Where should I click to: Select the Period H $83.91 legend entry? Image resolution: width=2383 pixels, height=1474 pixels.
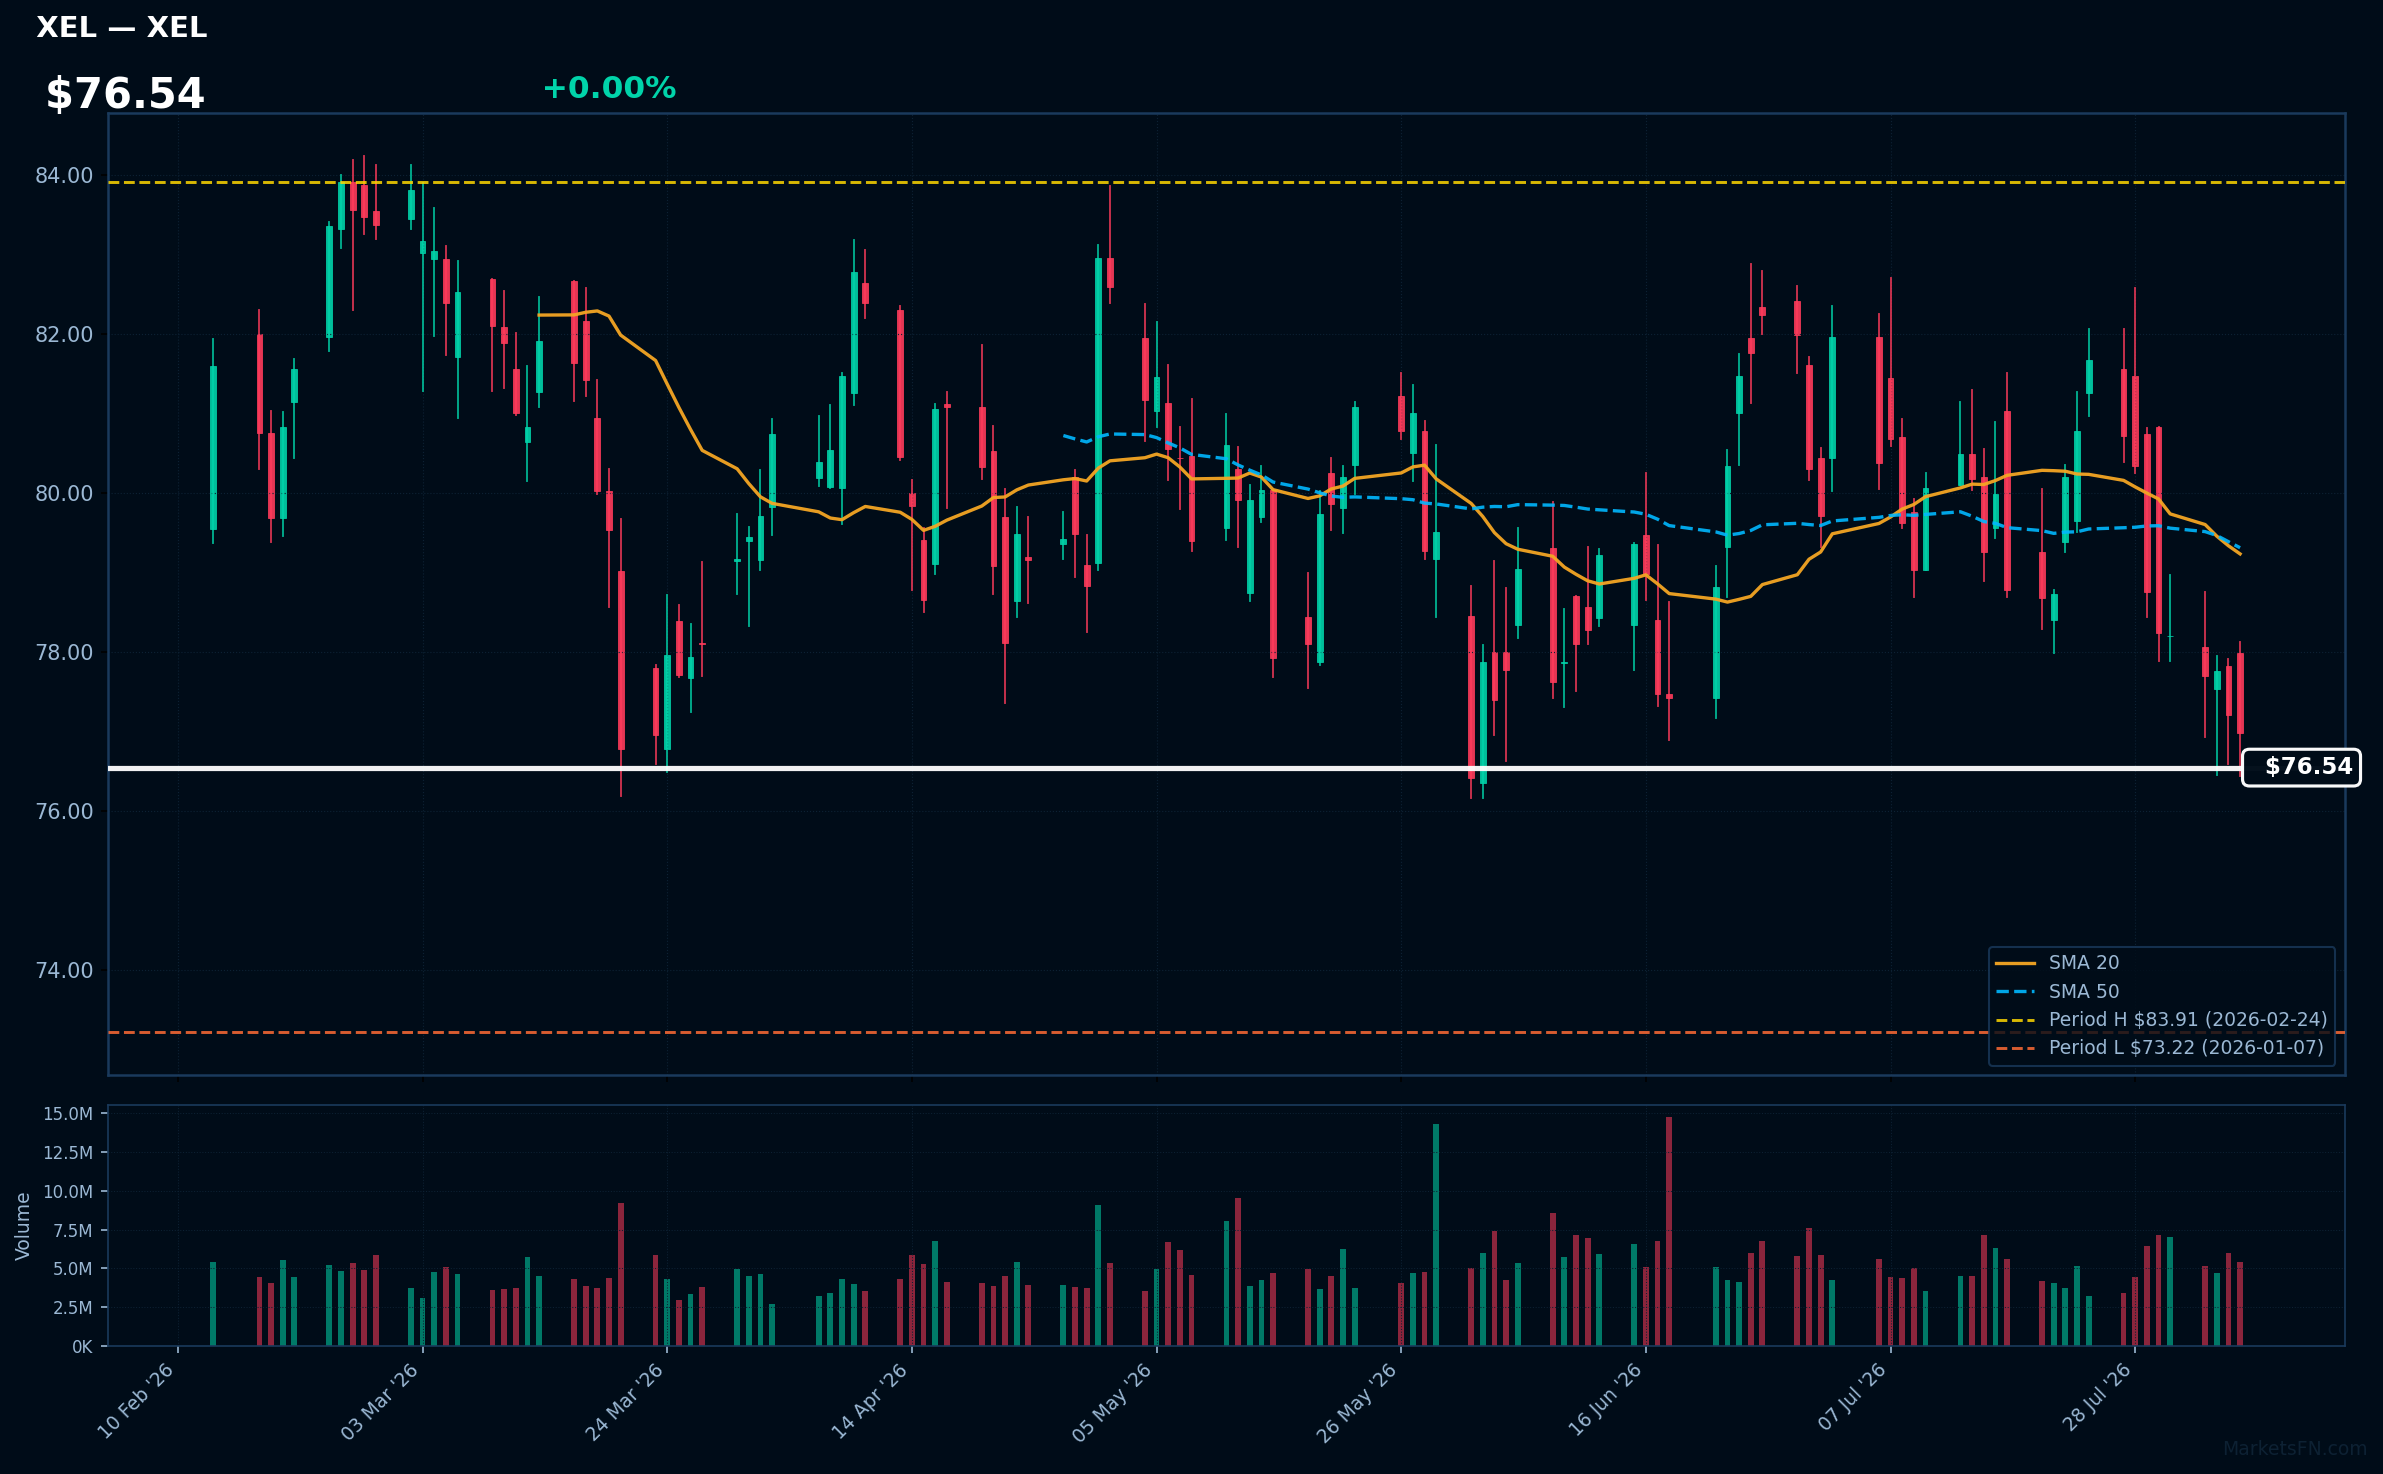[2161, 1019]
